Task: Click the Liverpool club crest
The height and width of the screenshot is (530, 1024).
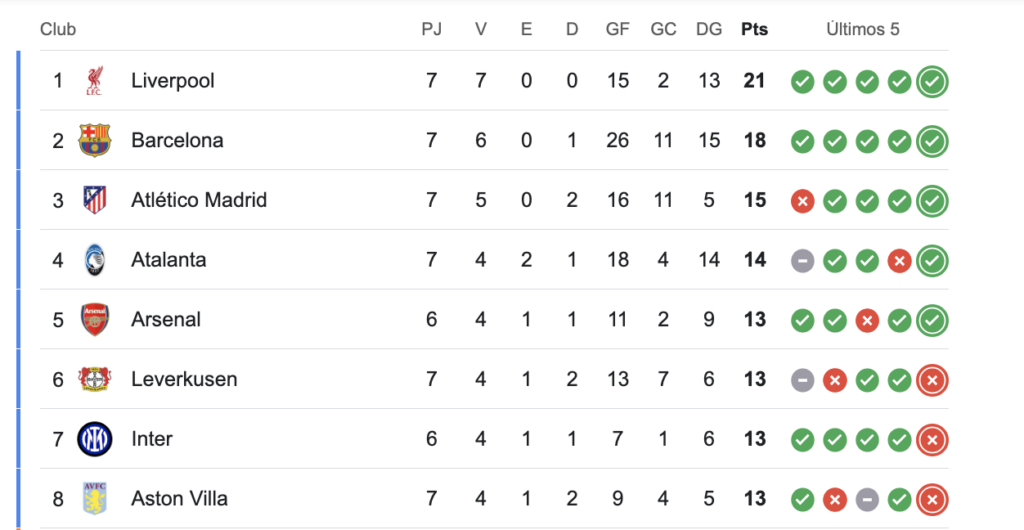Action: click(95, 81)
